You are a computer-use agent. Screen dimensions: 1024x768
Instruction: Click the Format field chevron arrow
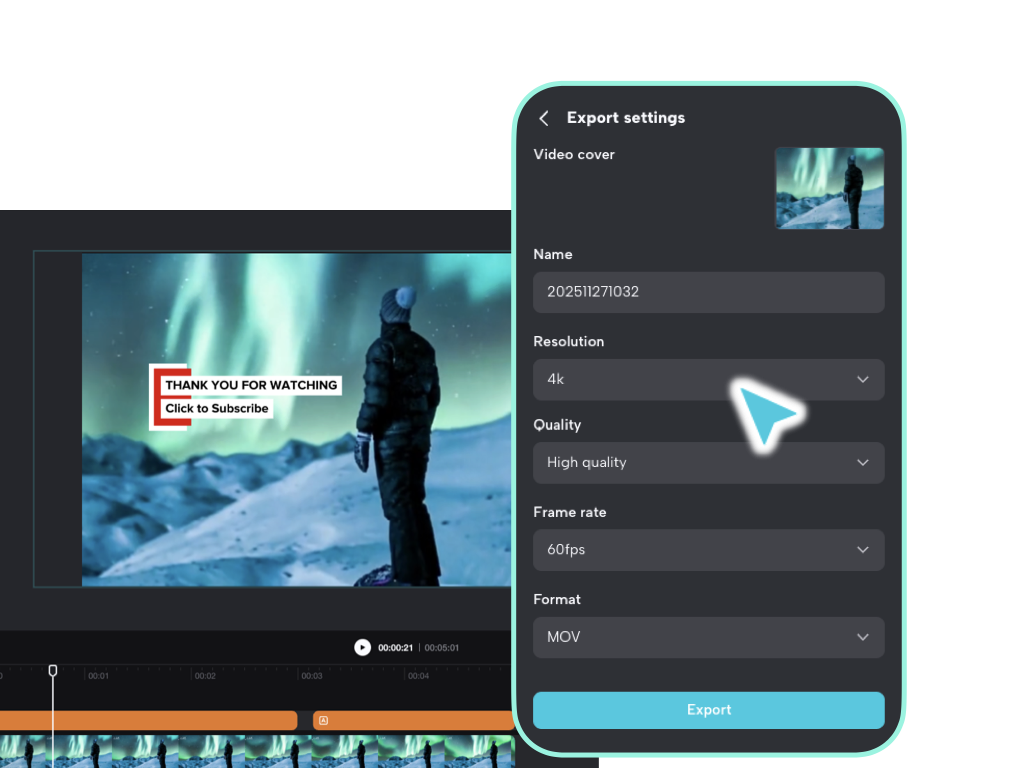coord(862,637)
